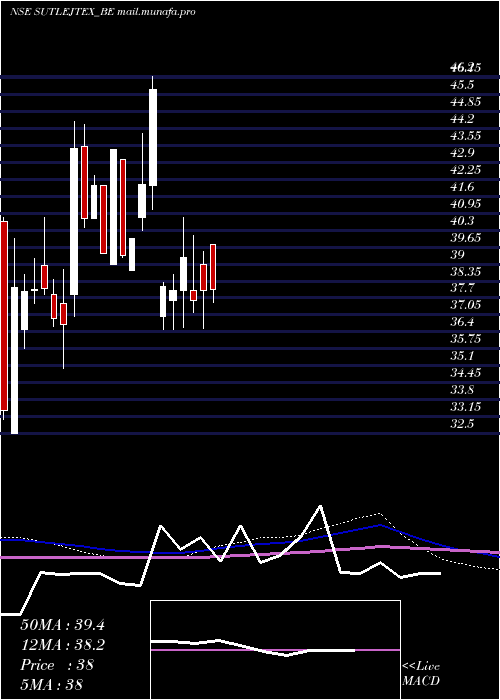Click inside the MACD inset chart box
500x700 pixels.
pos(275,650)
